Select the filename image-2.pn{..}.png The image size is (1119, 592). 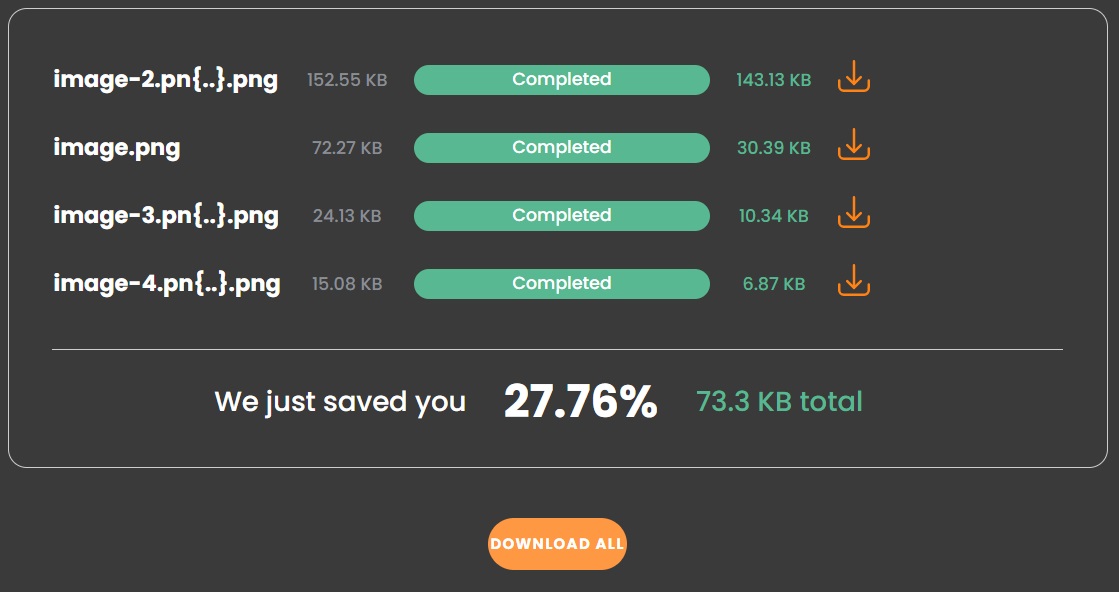tap(166, 79)
